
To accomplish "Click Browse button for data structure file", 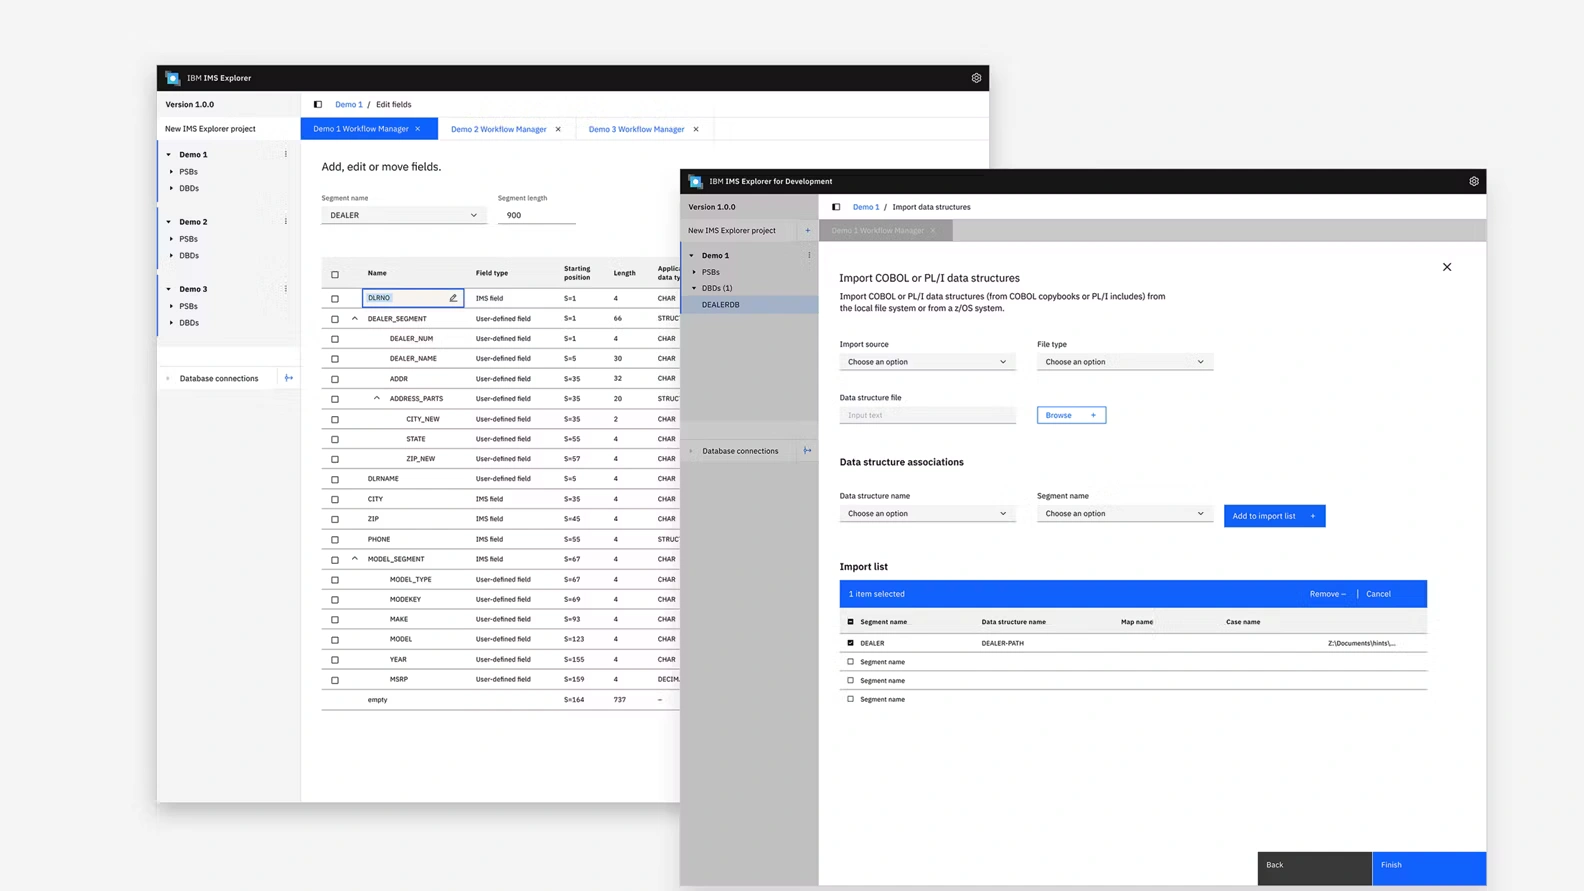I will 1071,415.
